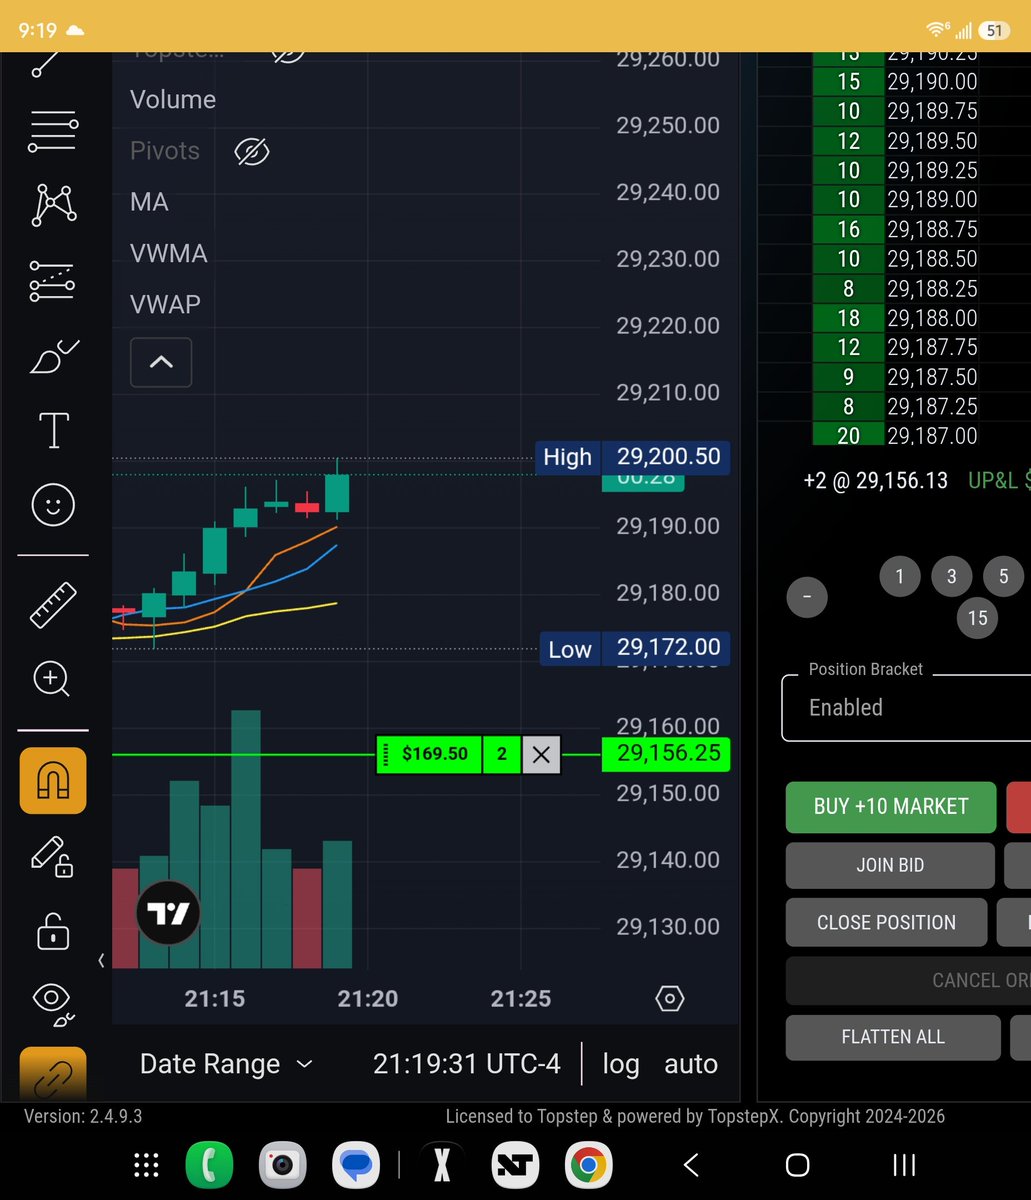
Task: Collapse the drawing toolbar with small arrow
Action: [x=101, y=961]
